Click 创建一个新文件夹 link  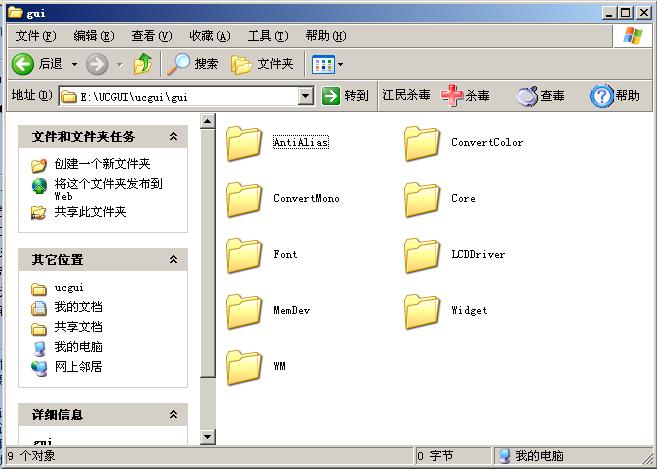coord(102,164)
